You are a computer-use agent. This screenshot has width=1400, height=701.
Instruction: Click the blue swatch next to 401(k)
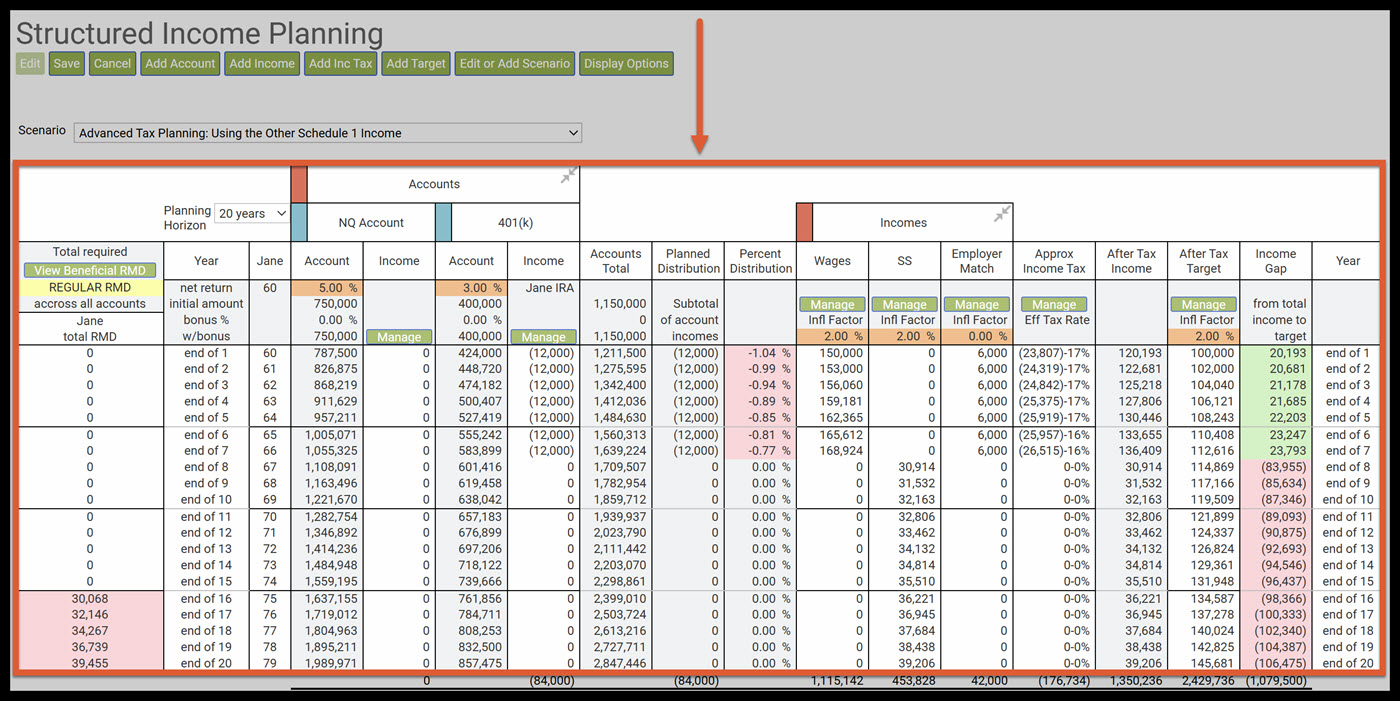click(x=444, y=222)
